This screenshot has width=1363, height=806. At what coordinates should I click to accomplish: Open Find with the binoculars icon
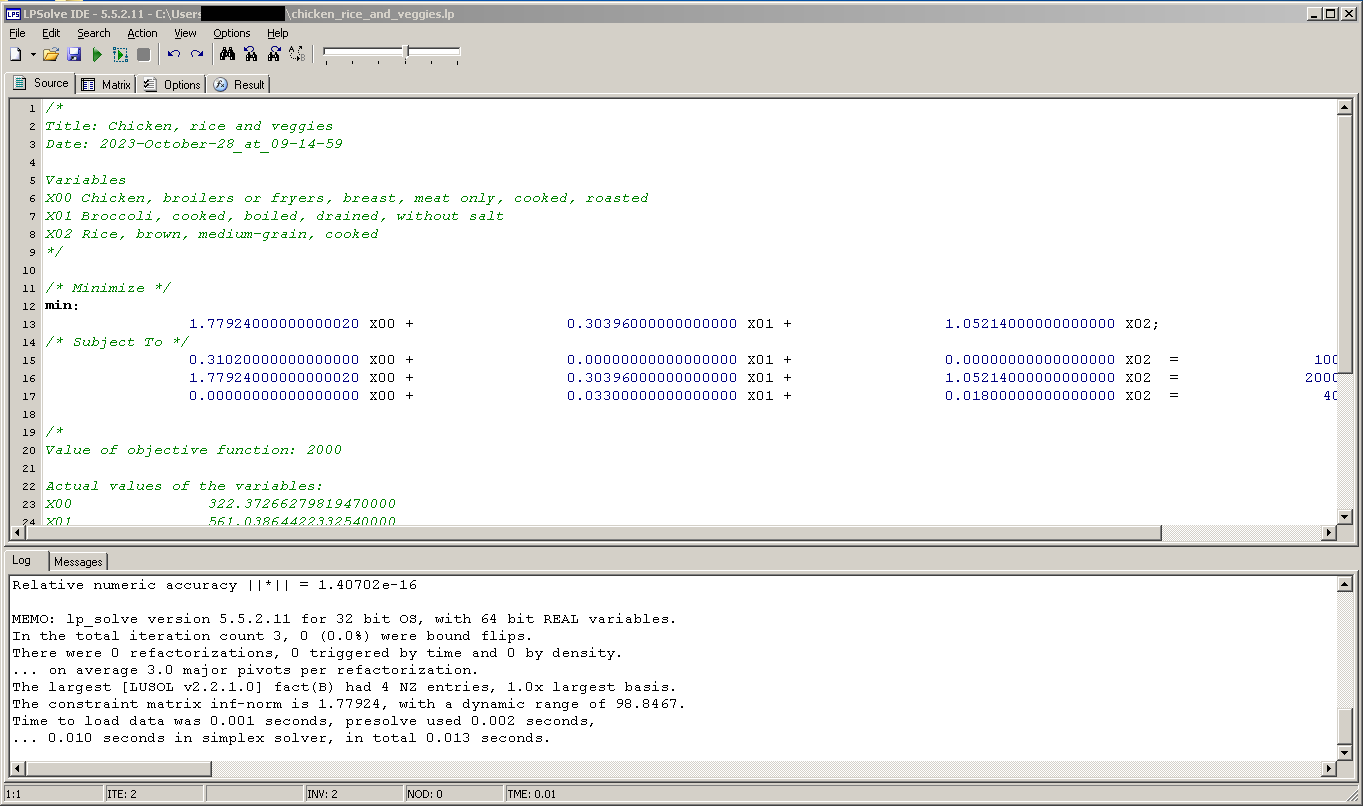pos(228,54)
